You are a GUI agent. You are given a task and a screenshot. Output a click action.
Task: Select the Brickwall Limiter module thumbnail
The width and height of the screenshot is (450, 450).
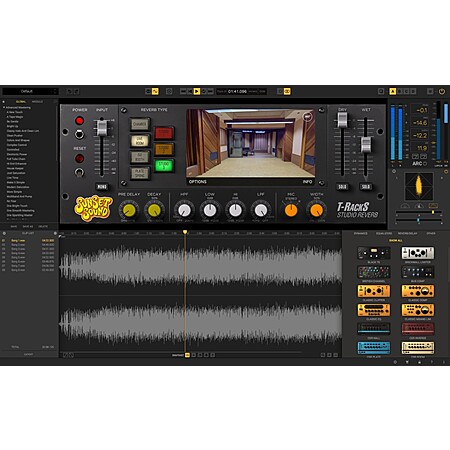418,253
